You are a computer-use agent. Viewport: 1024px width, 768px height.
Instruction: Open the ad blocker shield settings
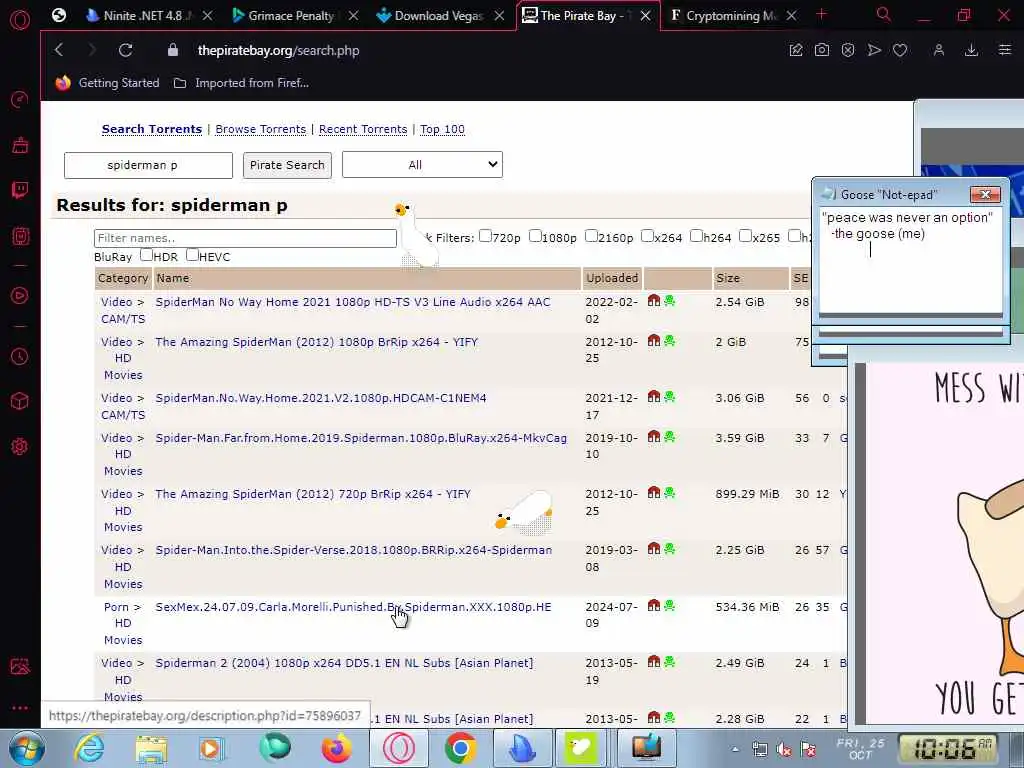coord(848,50)
